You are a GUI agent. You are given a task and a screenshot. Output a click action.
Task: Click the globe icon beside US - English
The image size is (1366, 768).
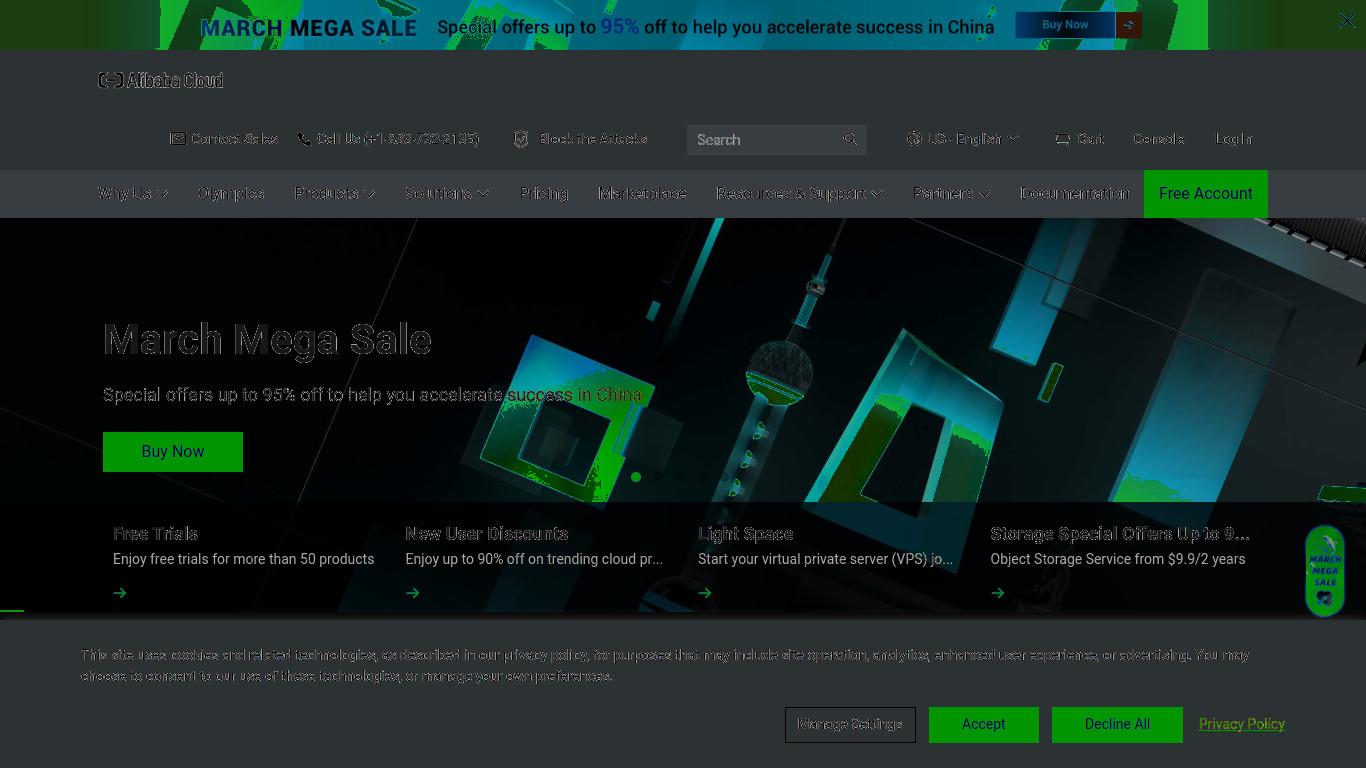coord(914,139)
